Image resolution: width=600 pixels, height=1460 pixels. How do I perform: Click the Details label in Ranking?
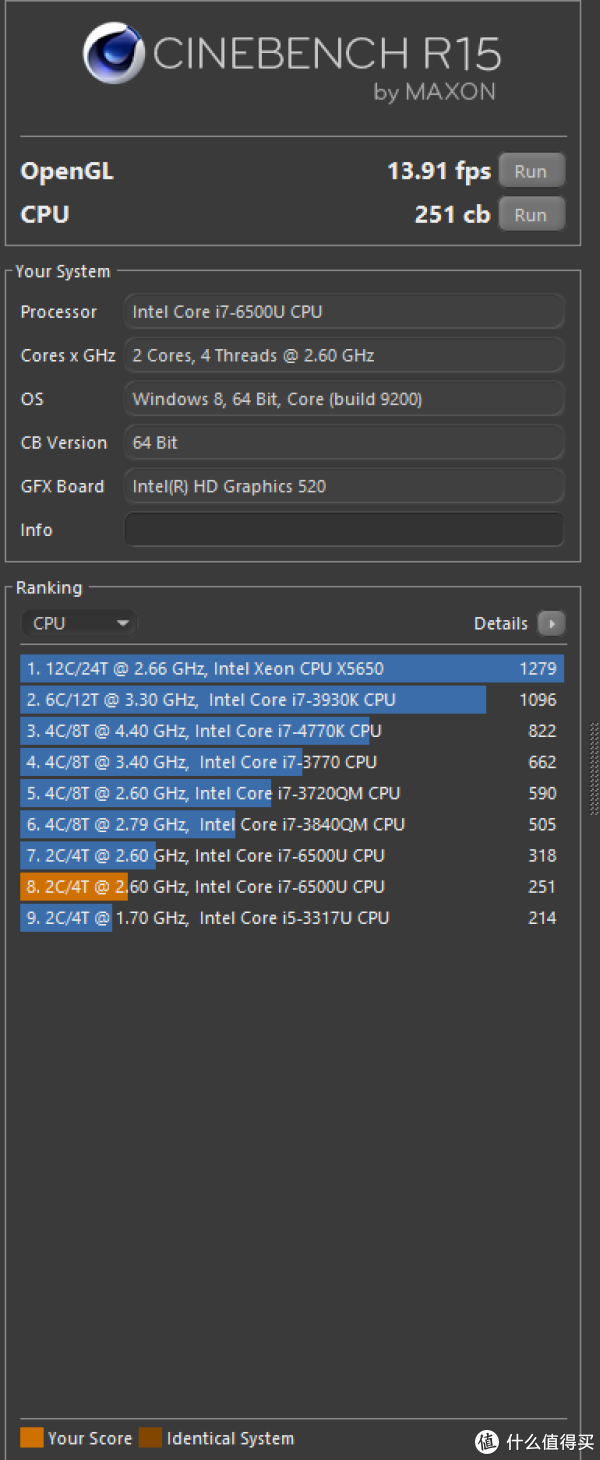(x=501, y=623)
